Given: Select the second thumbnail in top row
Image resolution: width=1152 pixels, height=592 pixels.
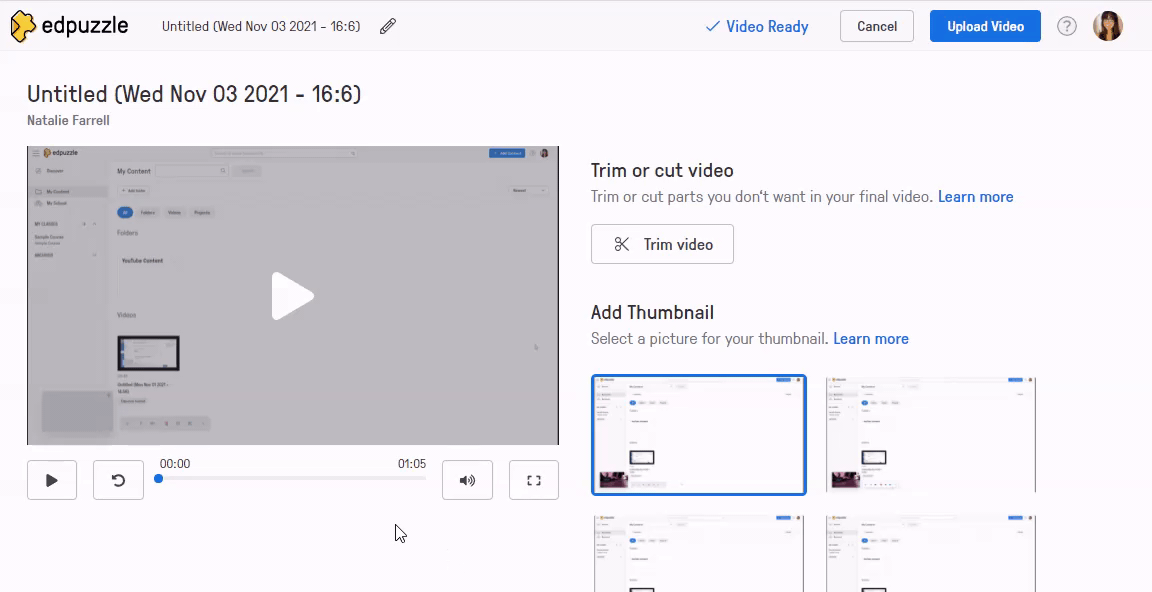Looking at the screenshot, I should pos(931,435).
